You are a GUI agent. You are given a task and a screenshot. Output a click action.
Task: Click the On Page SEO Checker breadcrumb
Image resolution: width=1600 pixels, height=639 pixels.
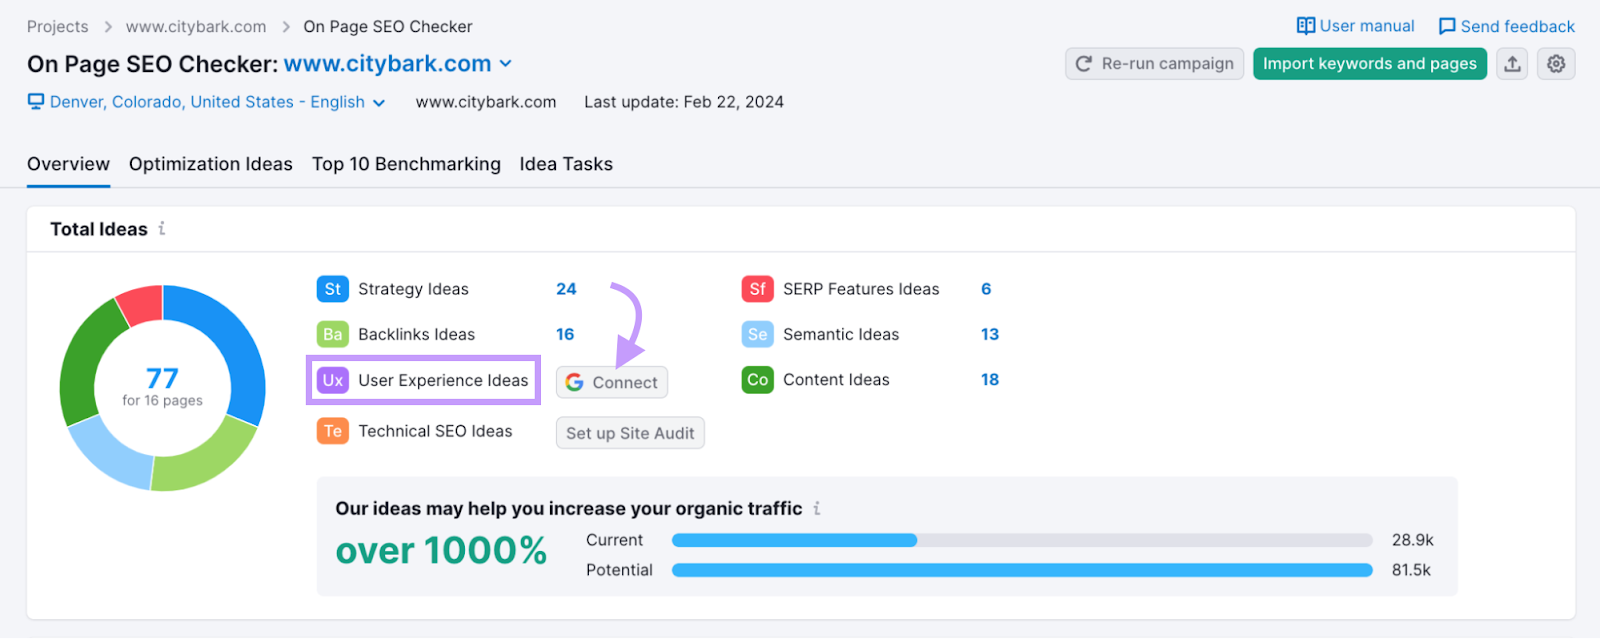pos(388,26)
